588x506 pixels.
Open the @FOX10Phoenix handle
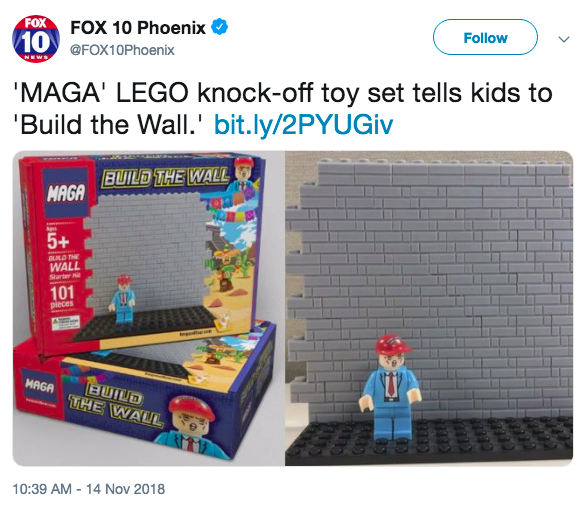[122, 50]
